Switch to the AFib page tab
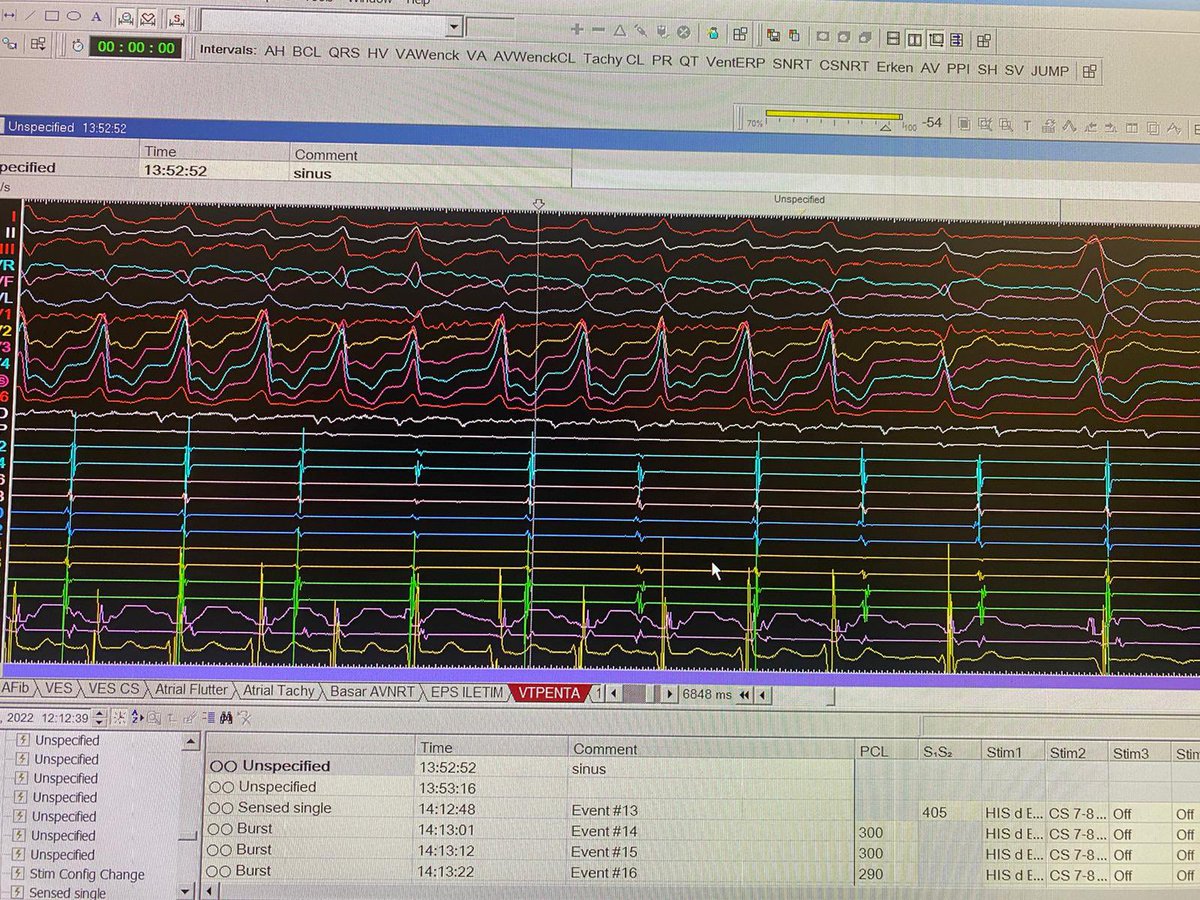The height and width of the screenshot is (900, 1200). 15,688
